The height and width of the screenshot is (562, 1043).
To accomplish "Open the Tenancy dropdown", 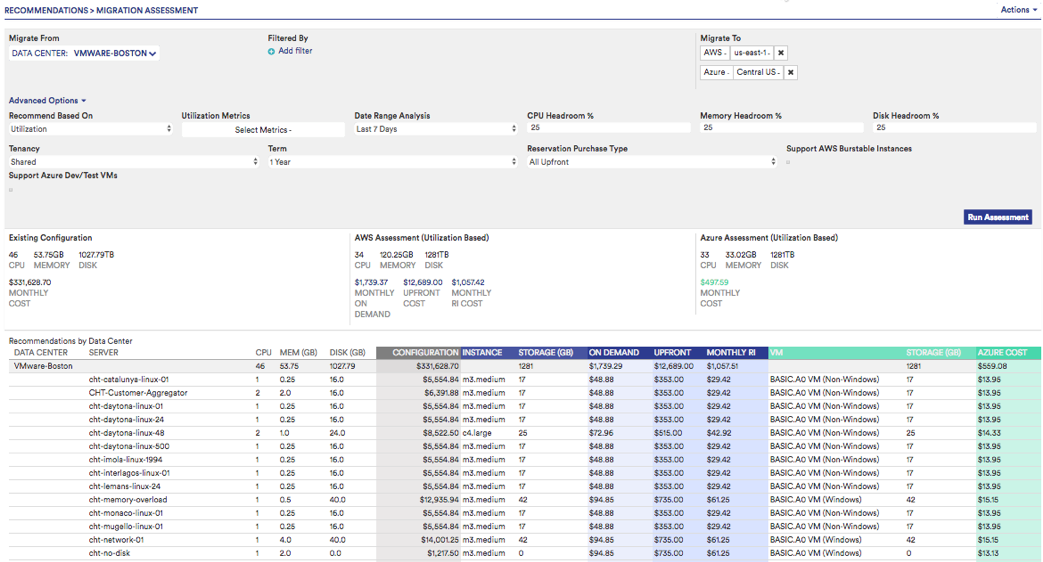I will (133, 162).
